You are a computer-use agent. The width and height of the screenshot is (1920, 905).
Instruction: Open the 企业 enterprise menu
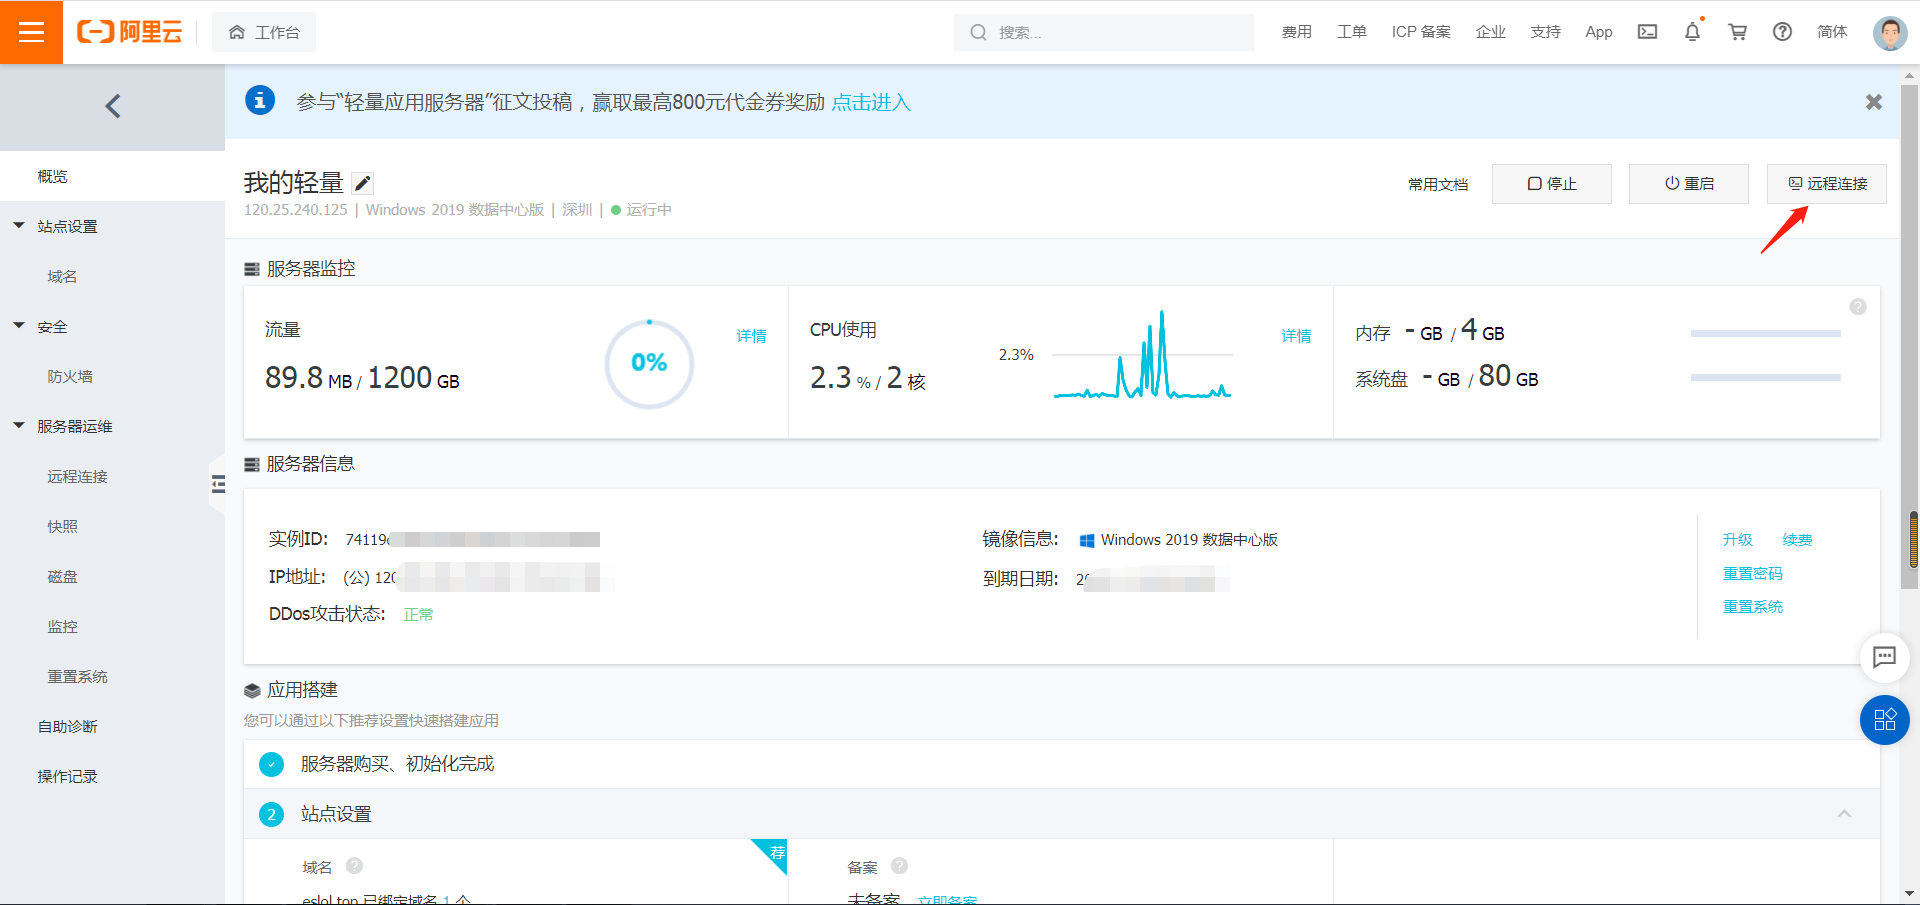(1491, 32)
